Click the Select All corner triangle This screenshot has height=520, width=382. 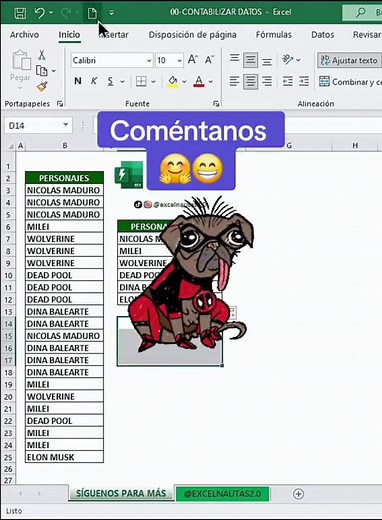tap(11, 146)
